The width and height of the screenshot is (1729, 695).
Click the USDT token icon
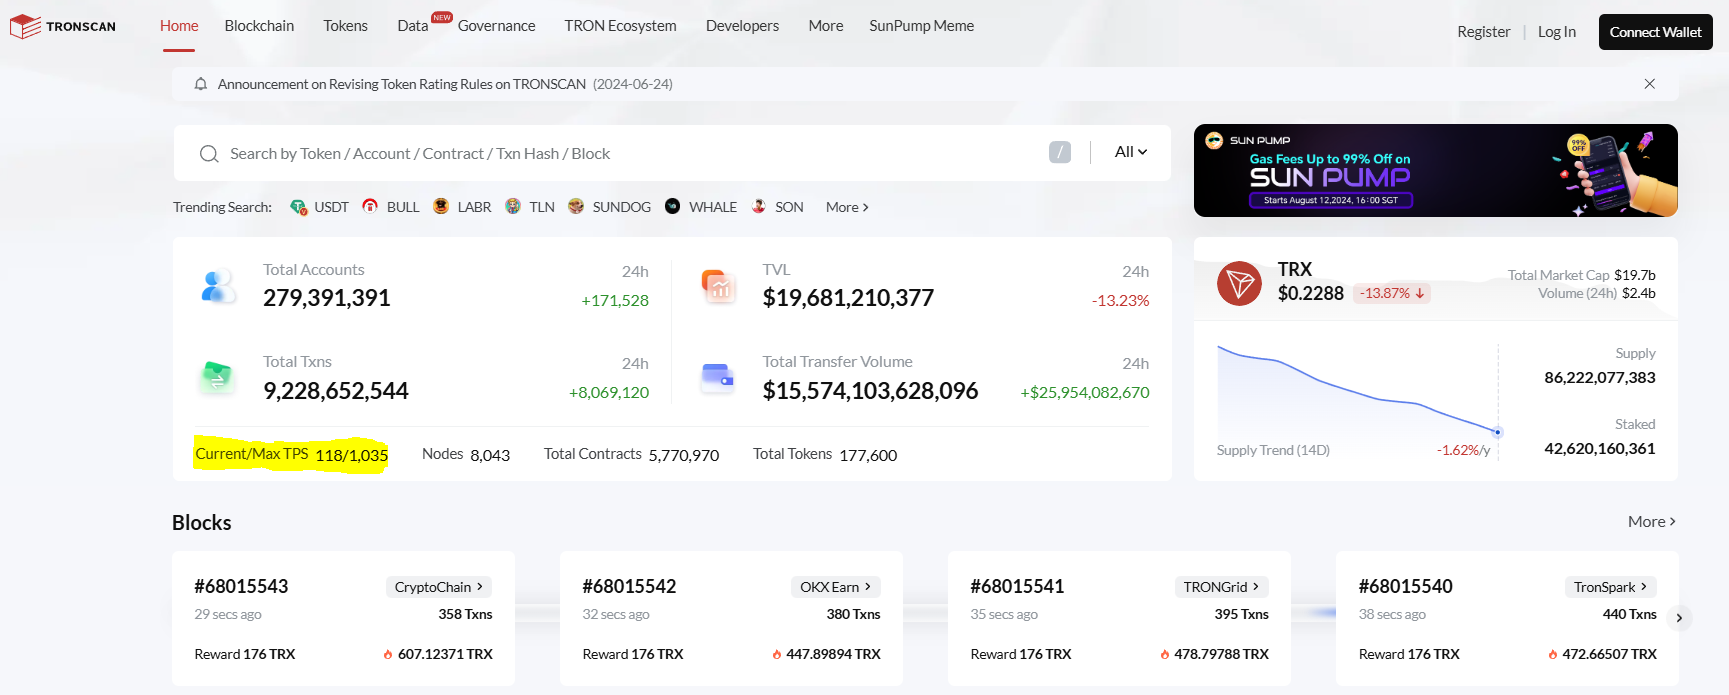click(298, 207)
